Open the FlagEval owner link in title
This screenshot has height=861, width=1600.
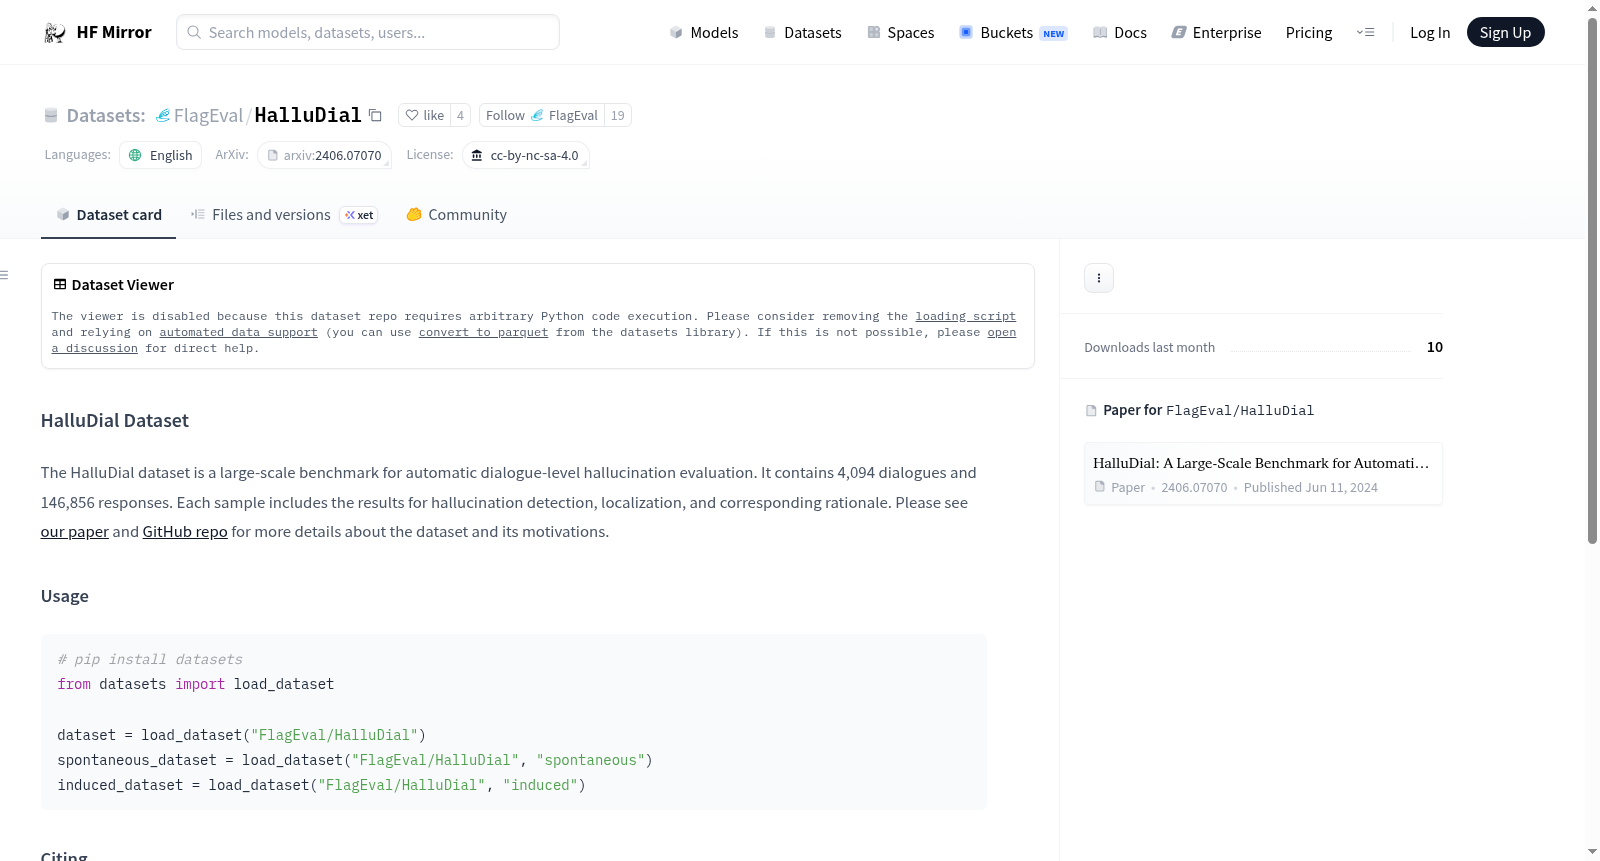(x=208, y=115)
